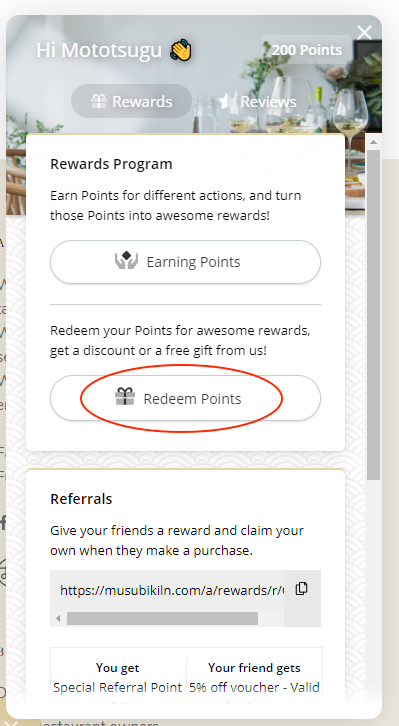The image size is (399, 726).
Task: Switch to the Reviews tab
Action: tap(257, 101)
